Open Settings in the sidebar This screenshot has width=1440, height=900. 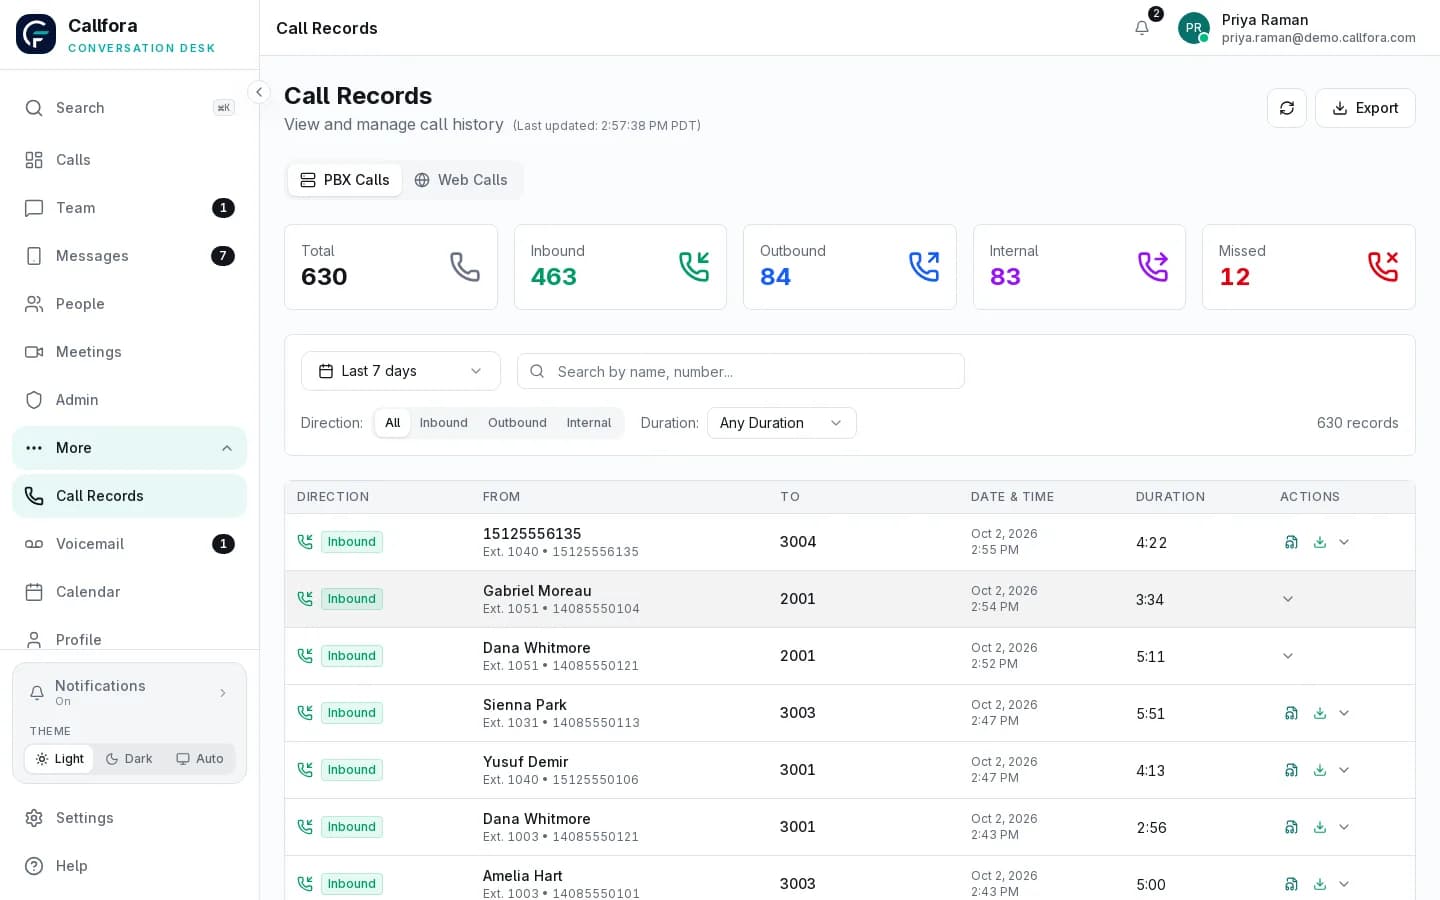pos(130,818)
